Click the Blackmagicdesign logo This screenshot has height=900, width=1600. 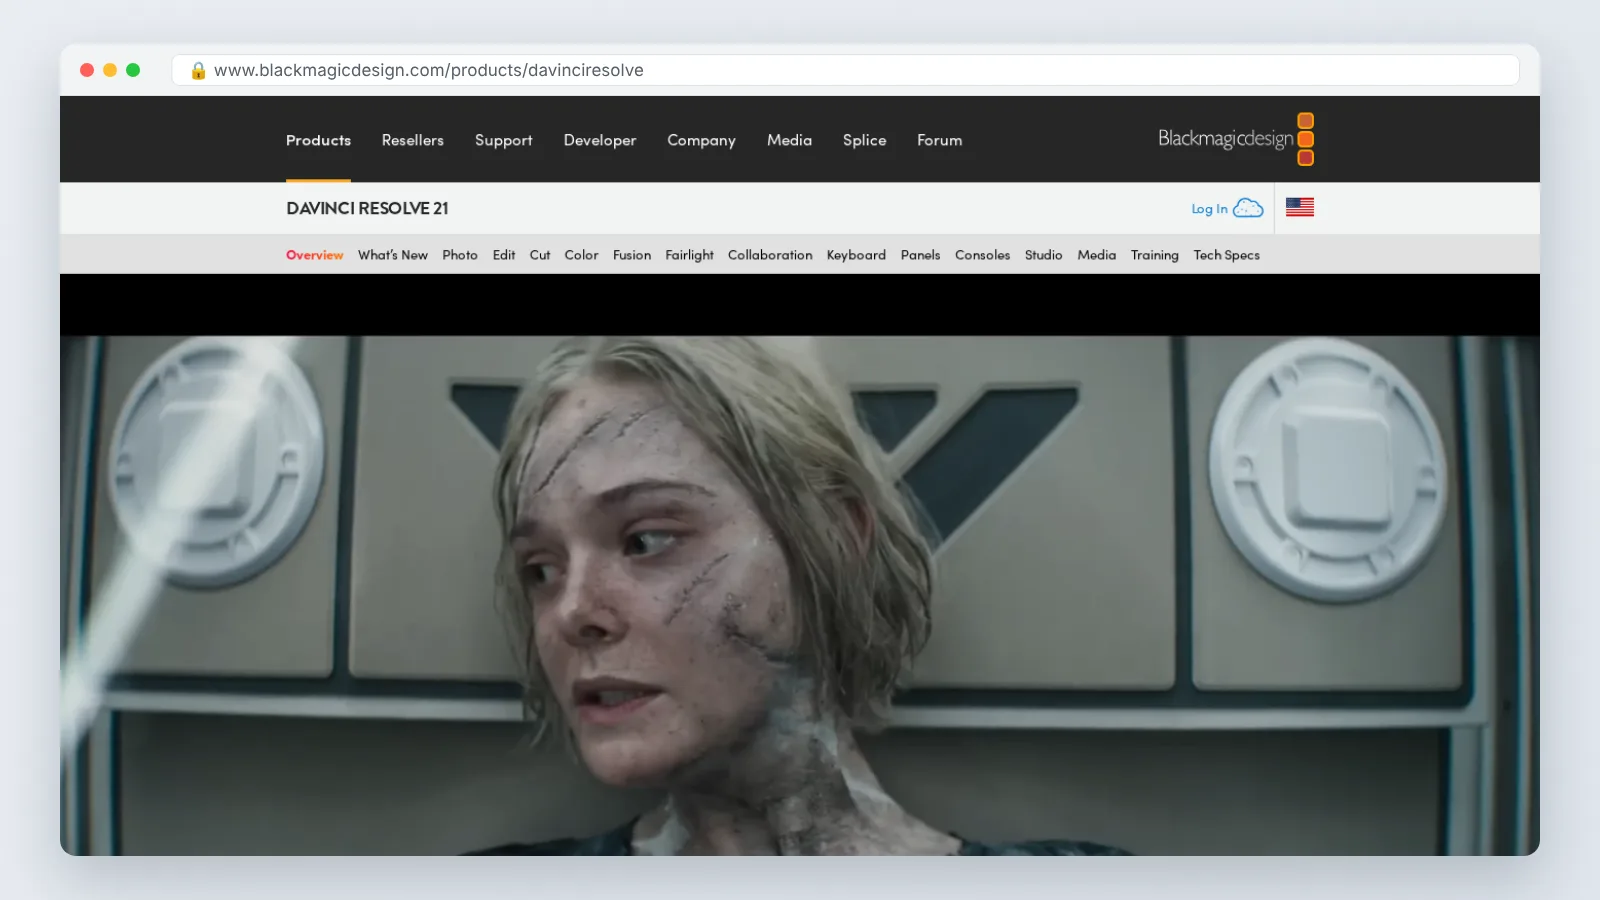click(x=1236, y=139)
